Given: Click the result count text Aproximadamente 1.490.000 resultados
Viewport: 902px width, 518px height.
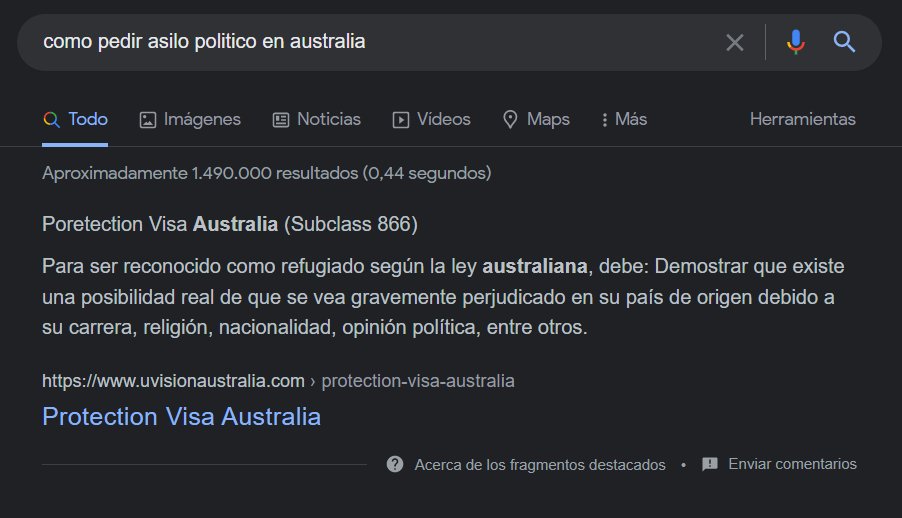Looking at the screenshot, I should coord(266,173).
